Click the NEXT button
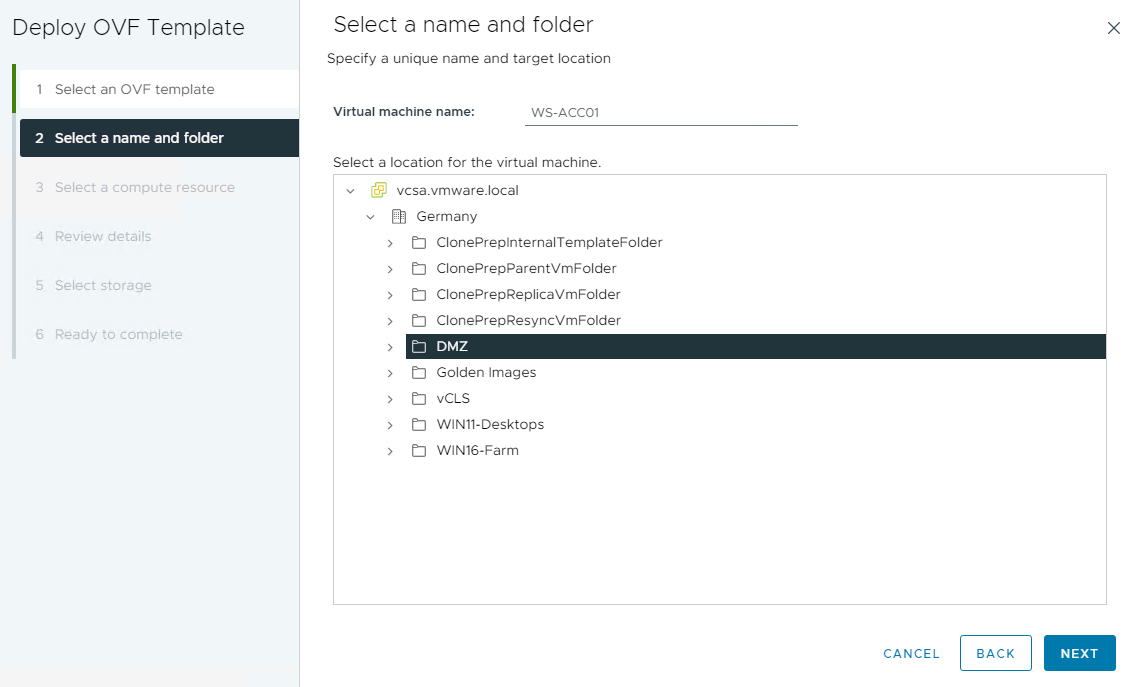Image resolution: width=1135 pixels, height=687 pixels. coord(1079,653)
